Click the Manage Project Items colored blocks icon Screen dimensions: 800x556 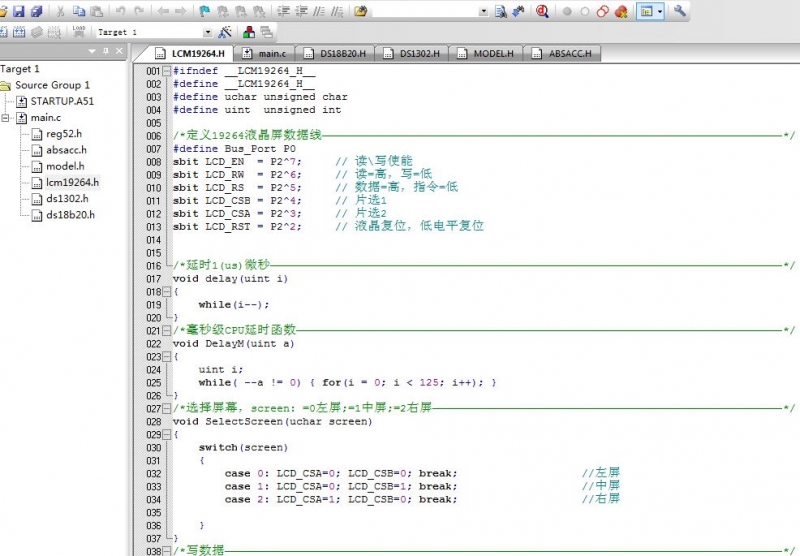(247, 32)
